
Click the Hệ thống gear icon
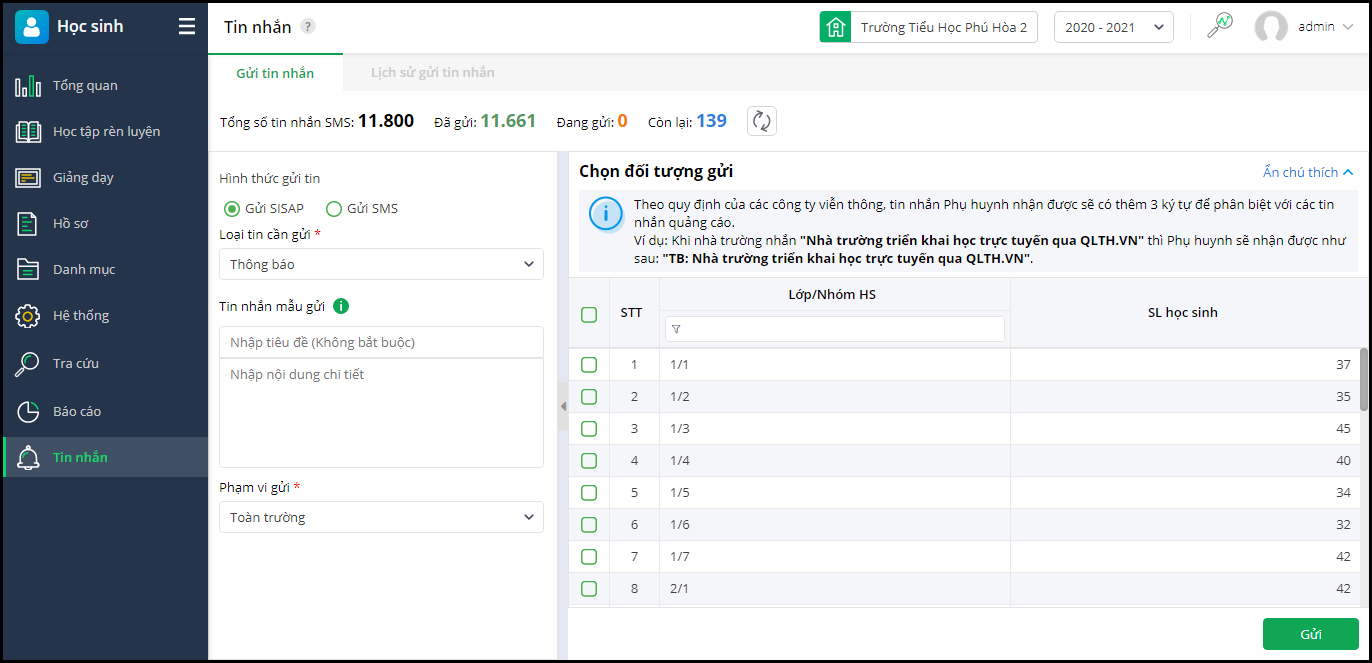[x=28, y=316]
